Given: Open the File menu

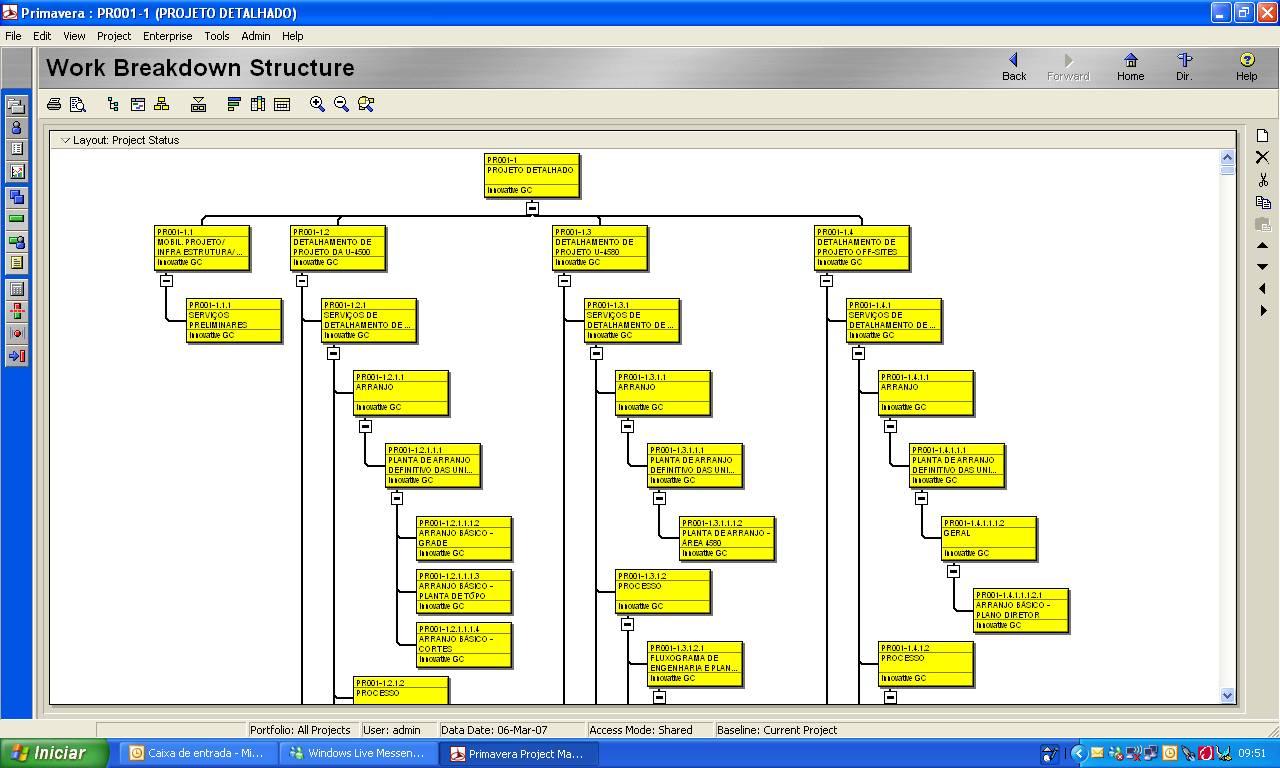Looking at the screenshot, I should pos(13,36).
